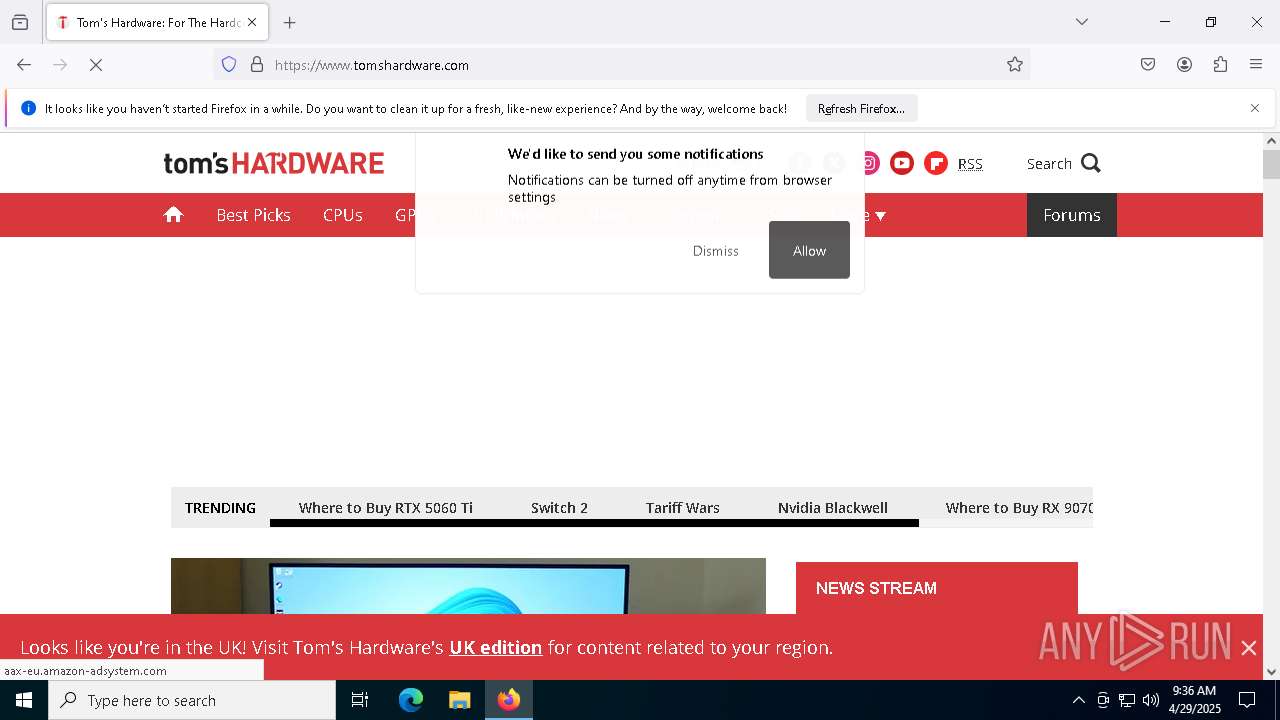
Task: Open Task View on the taskbar
Action: tap(360, 700)
